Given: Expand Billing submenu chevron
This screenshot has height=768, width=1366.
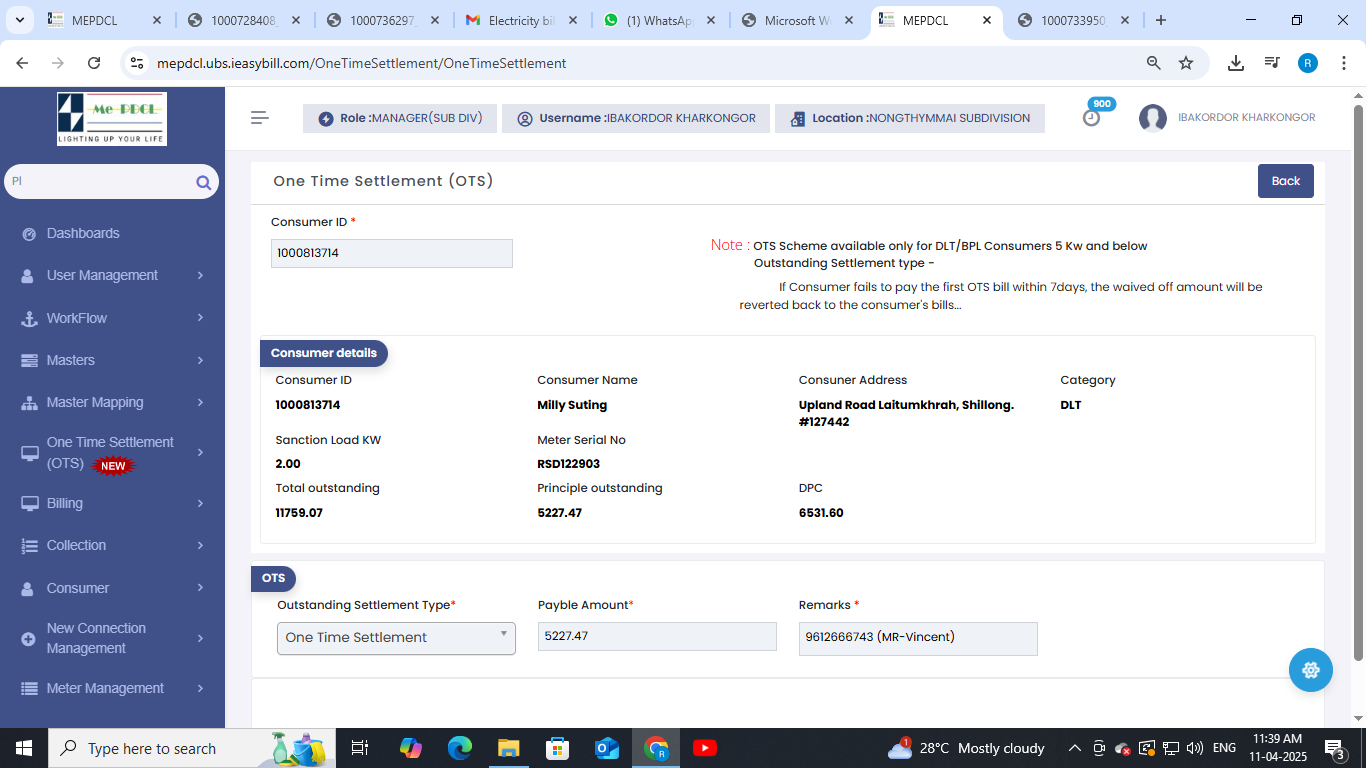Looking at the screenshot, I should (x=200, y=503).
